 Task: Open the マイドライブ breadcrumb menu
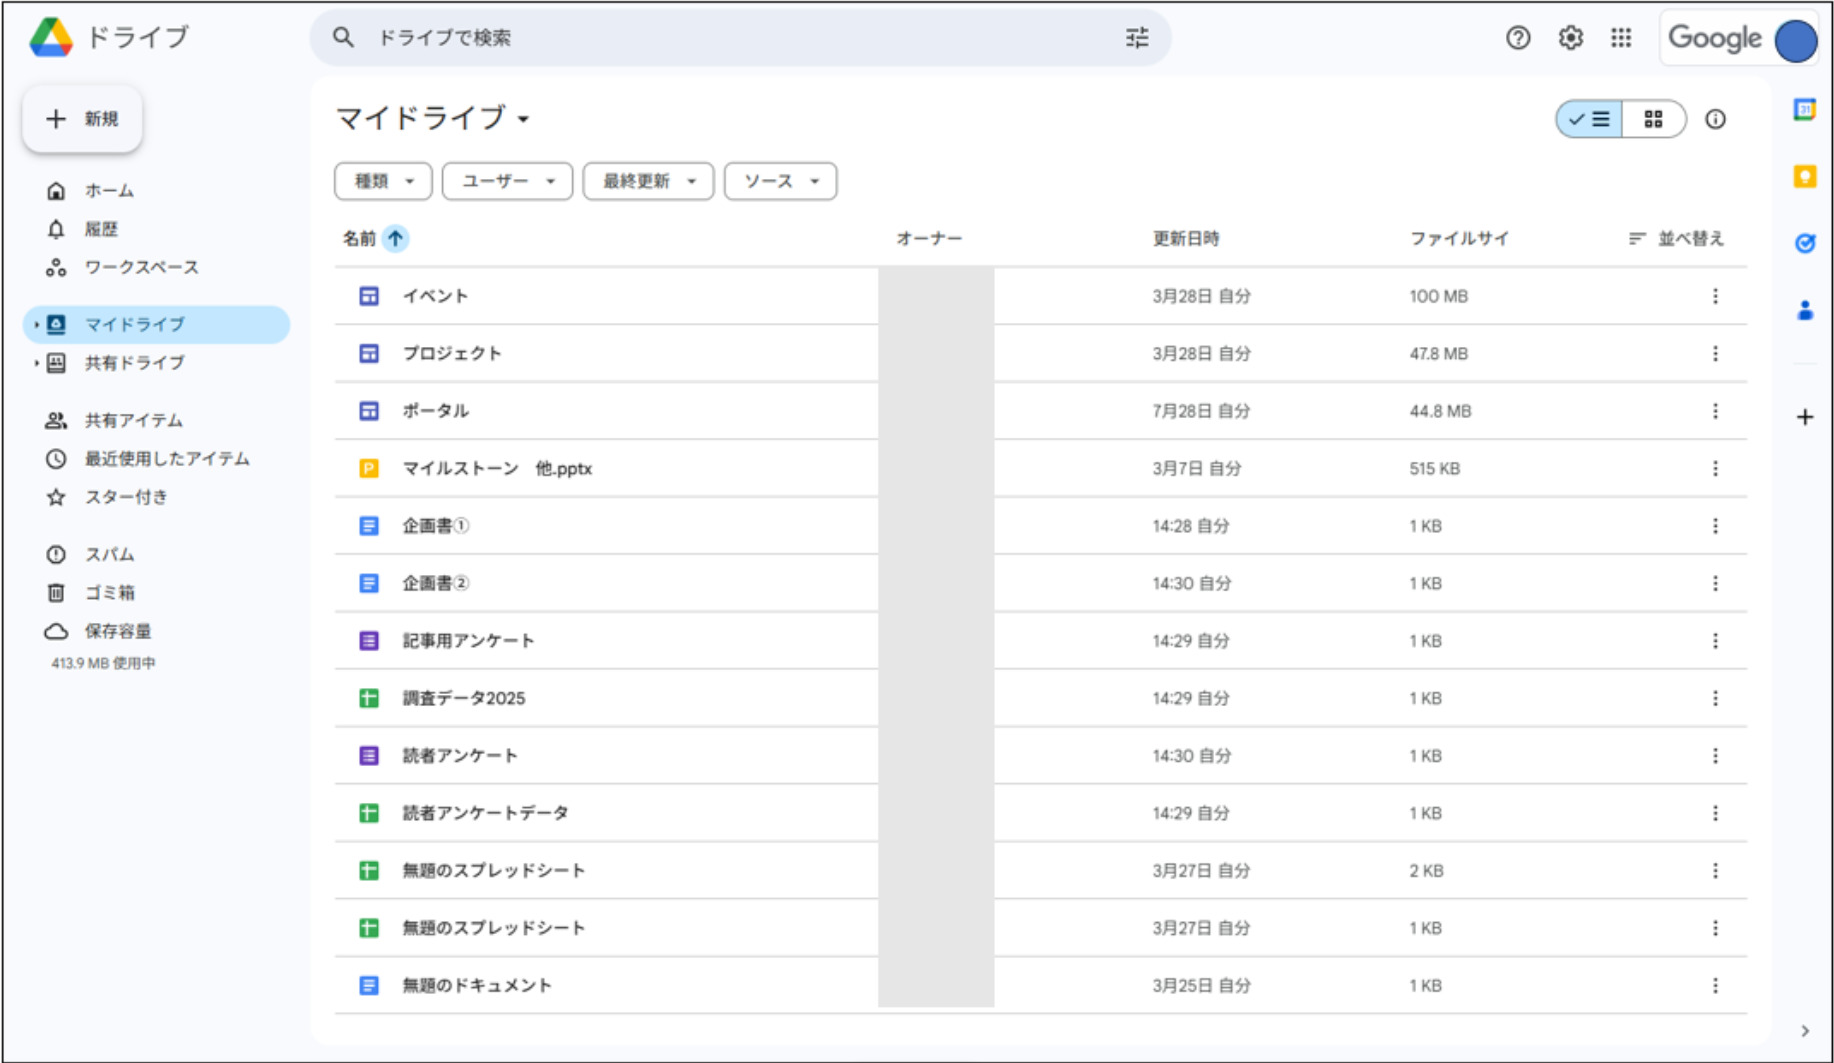(x=524, y=118)
